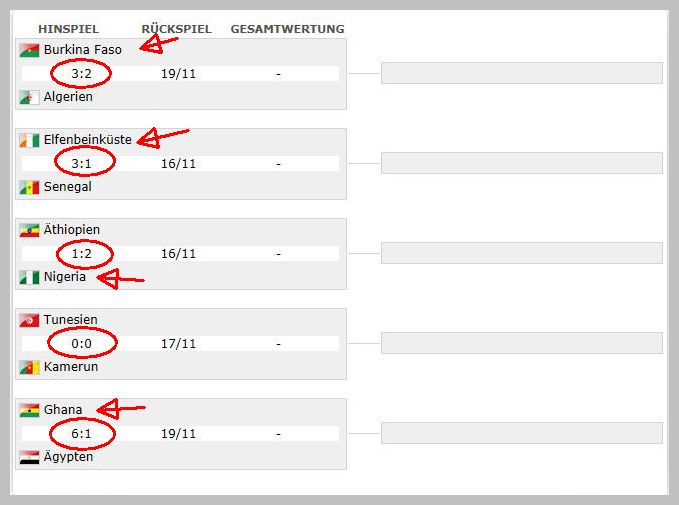Click the Burkina Faso flag icon
679x505 pixels.
(x=29, y=50)
